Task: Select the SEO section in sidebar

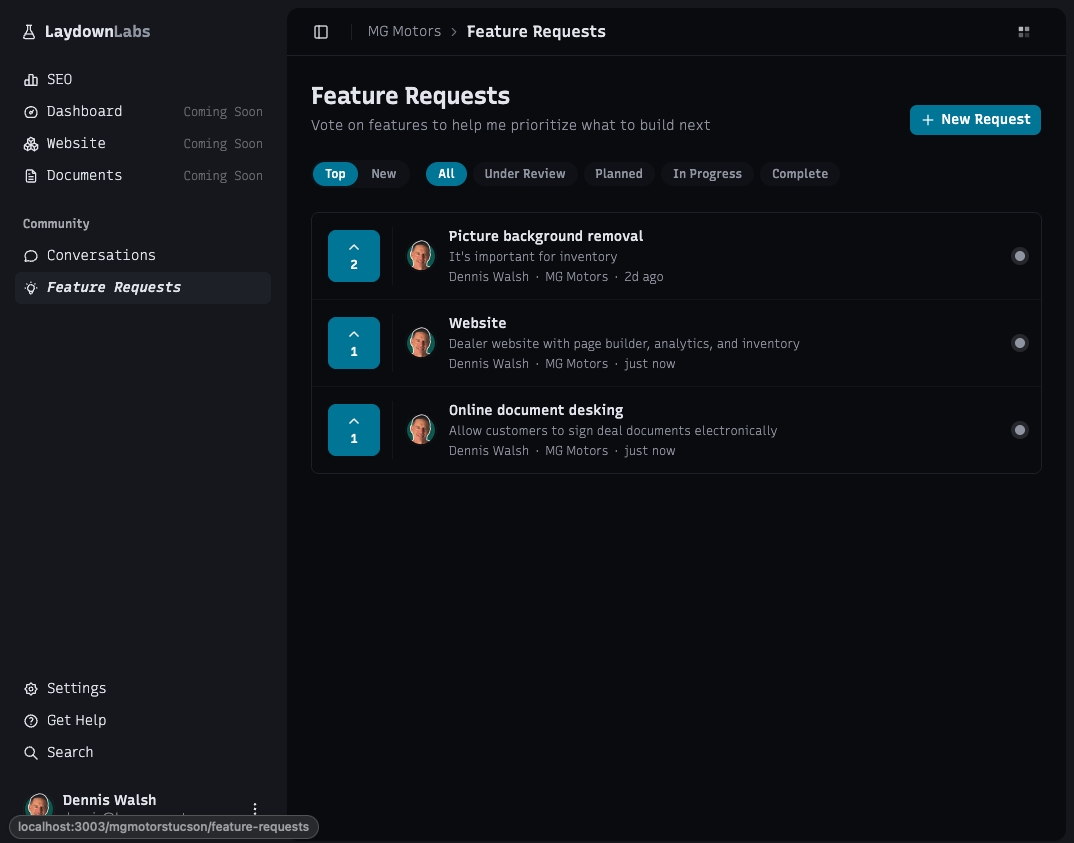Action: pyautogui.click(x=59, y=79)
